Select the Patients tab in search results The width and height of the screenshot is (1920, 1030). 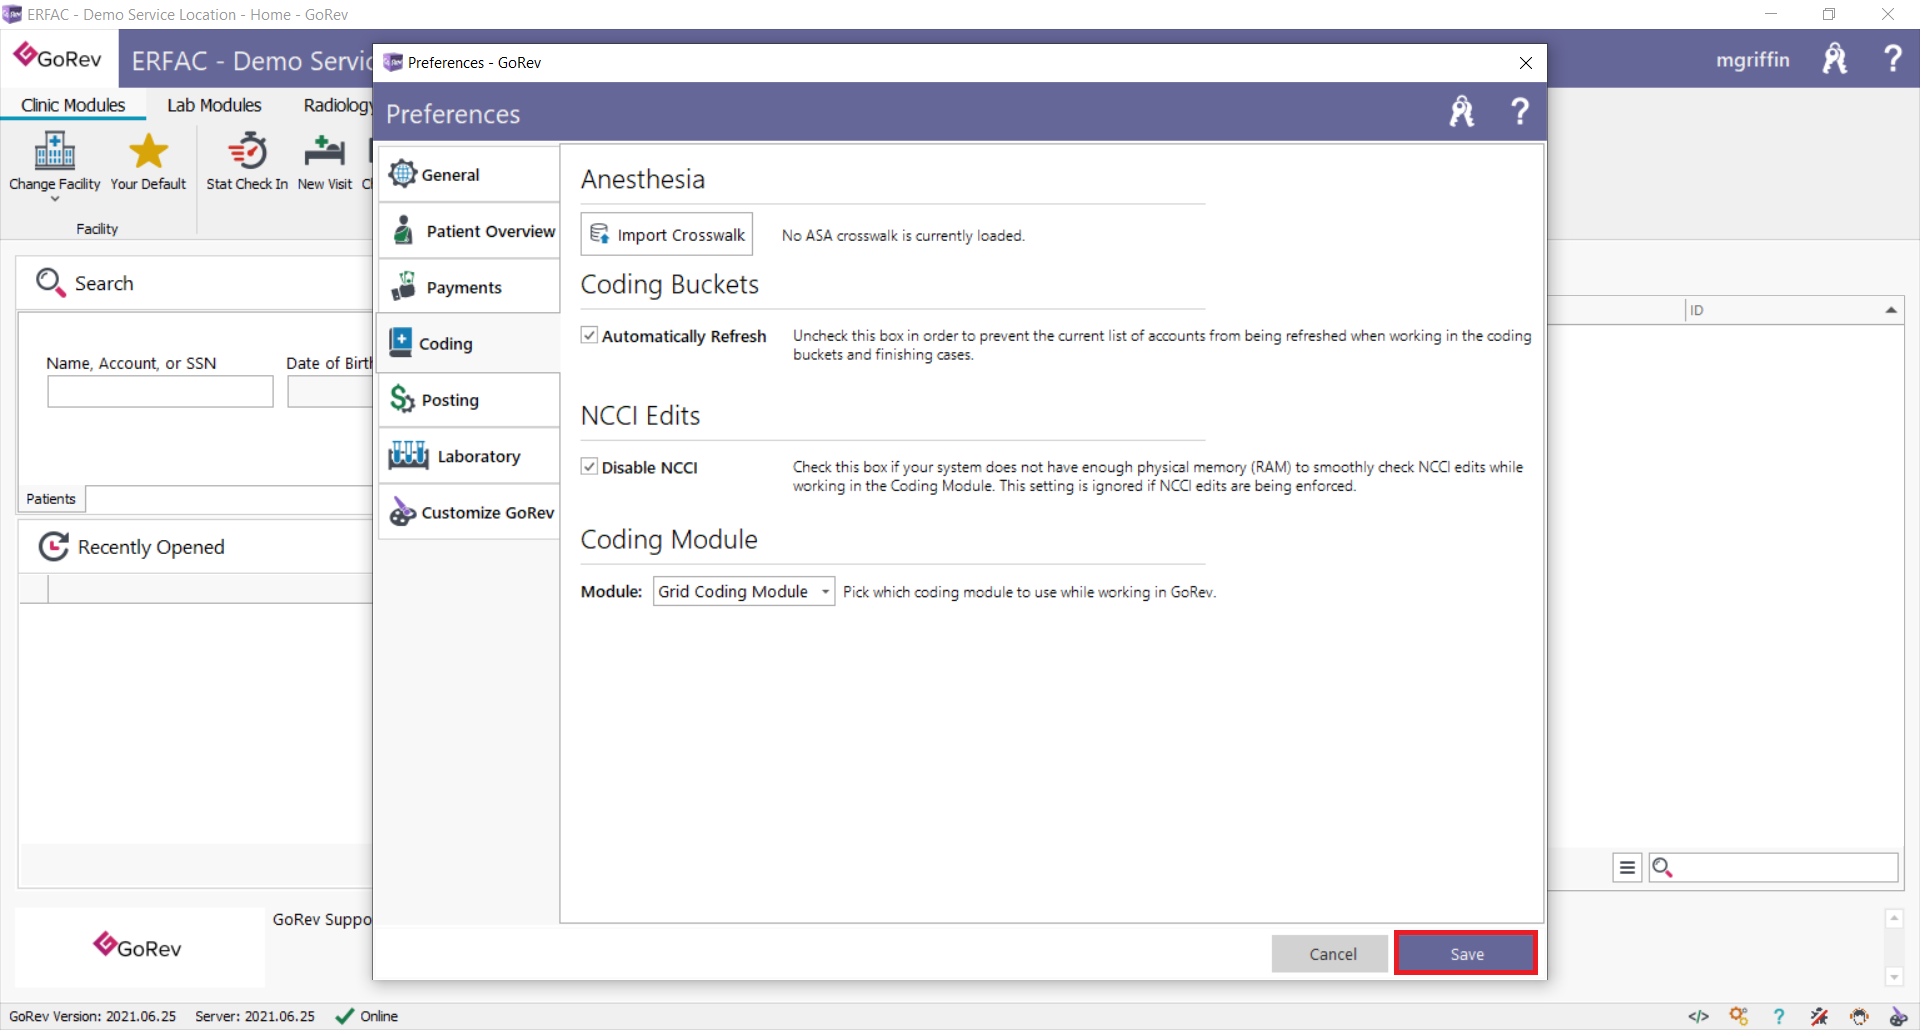coord(51,498)
